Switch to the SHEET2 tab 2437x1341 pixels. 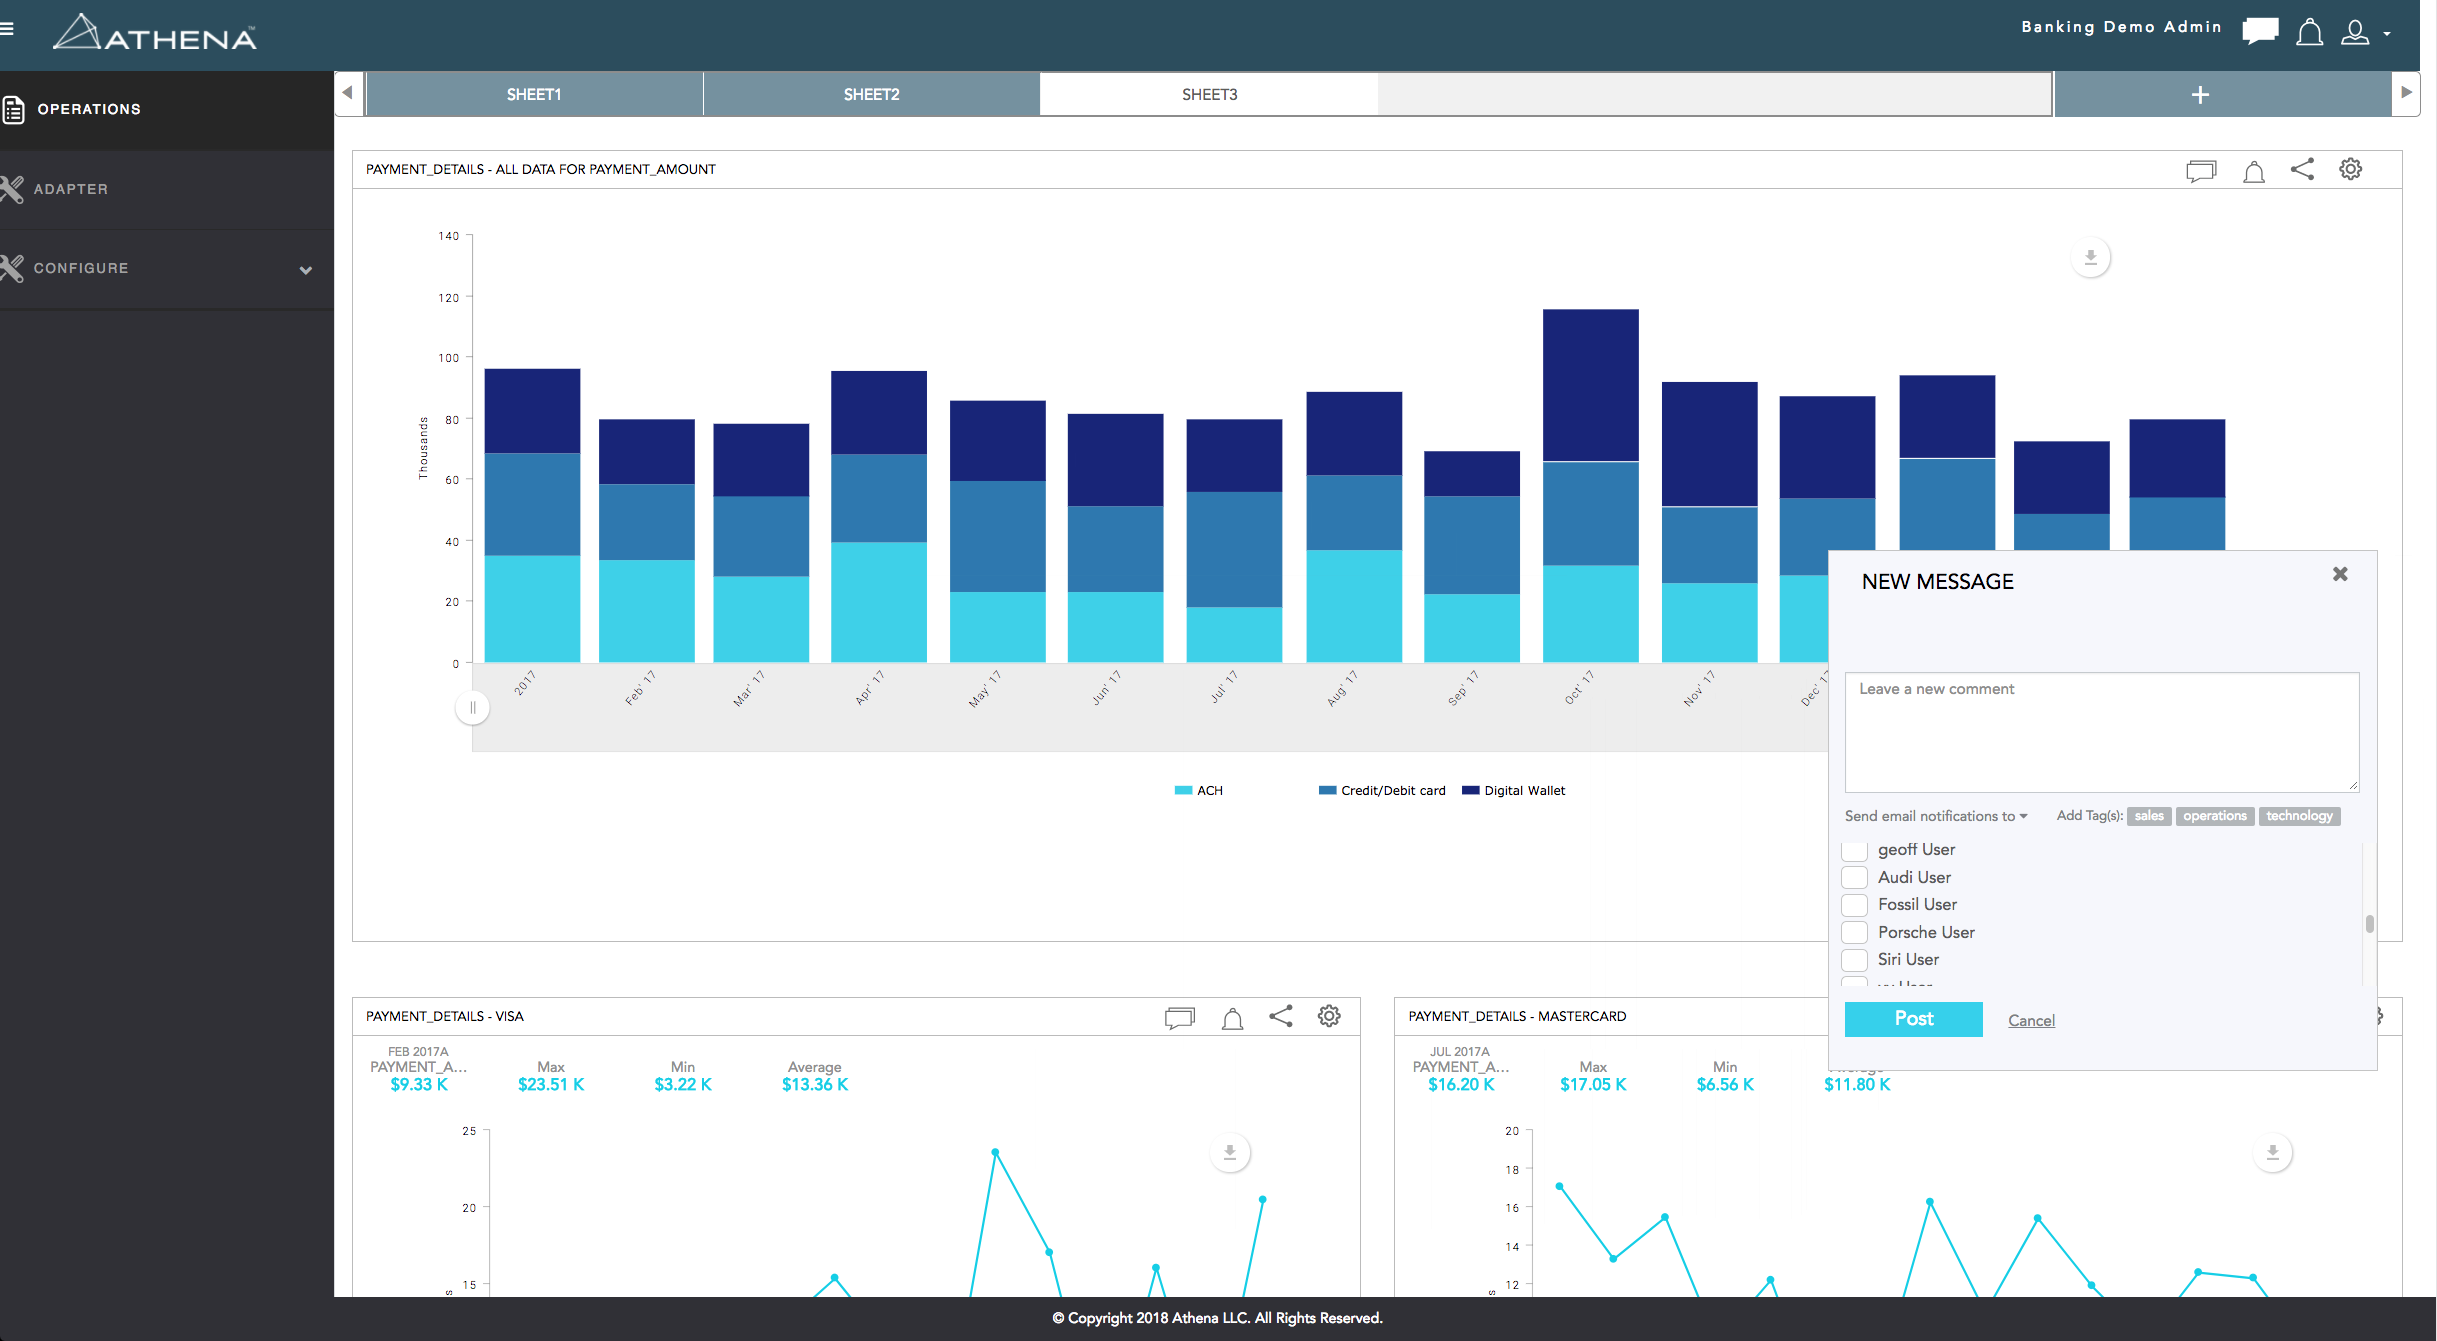tap(871, 95)
